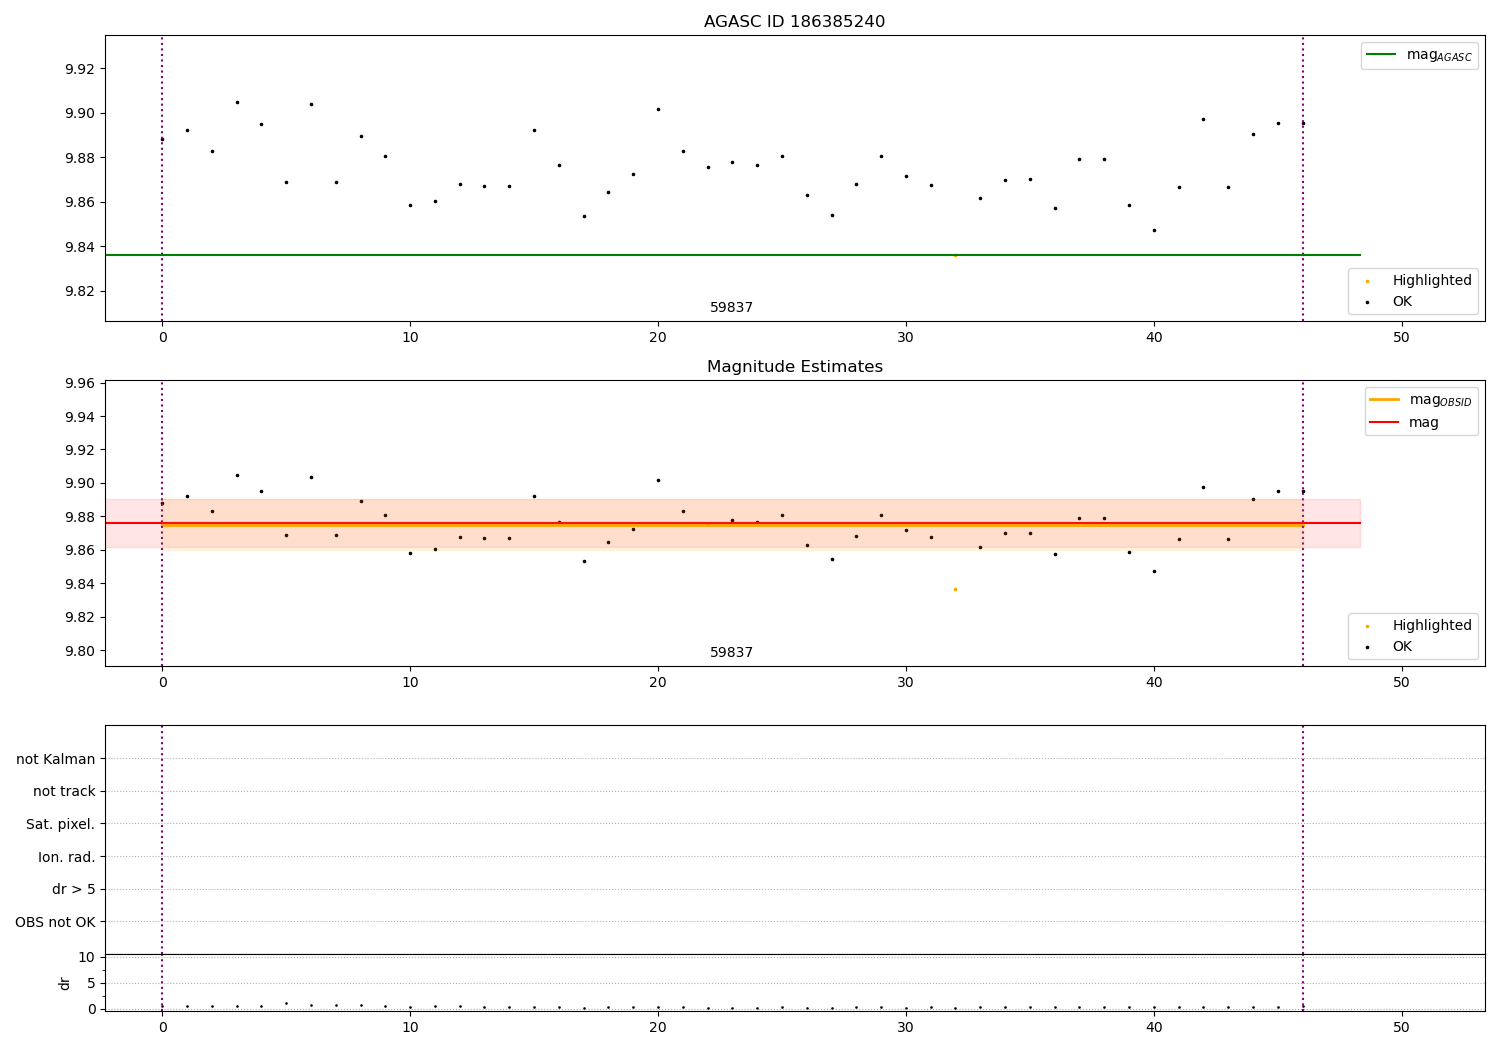1500x1050 pixels.
Task: Click x-axis tick 50 under the top plot
Action: tap(1401, 338)
